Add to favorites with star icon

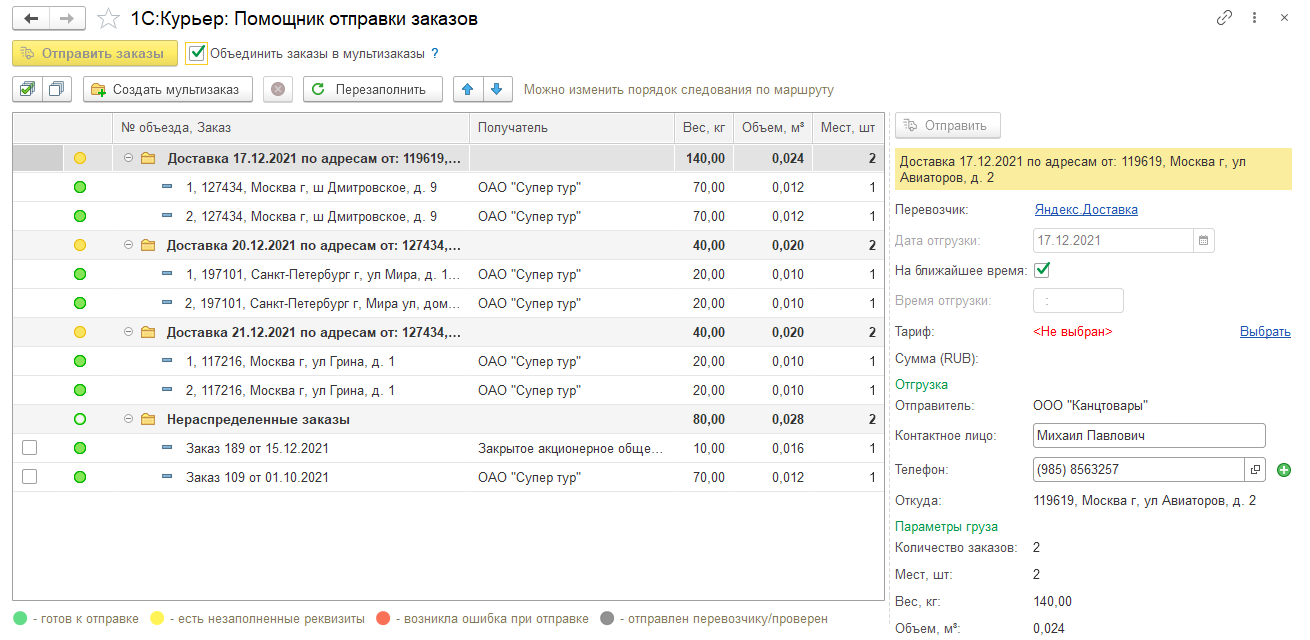click(109, 19)
